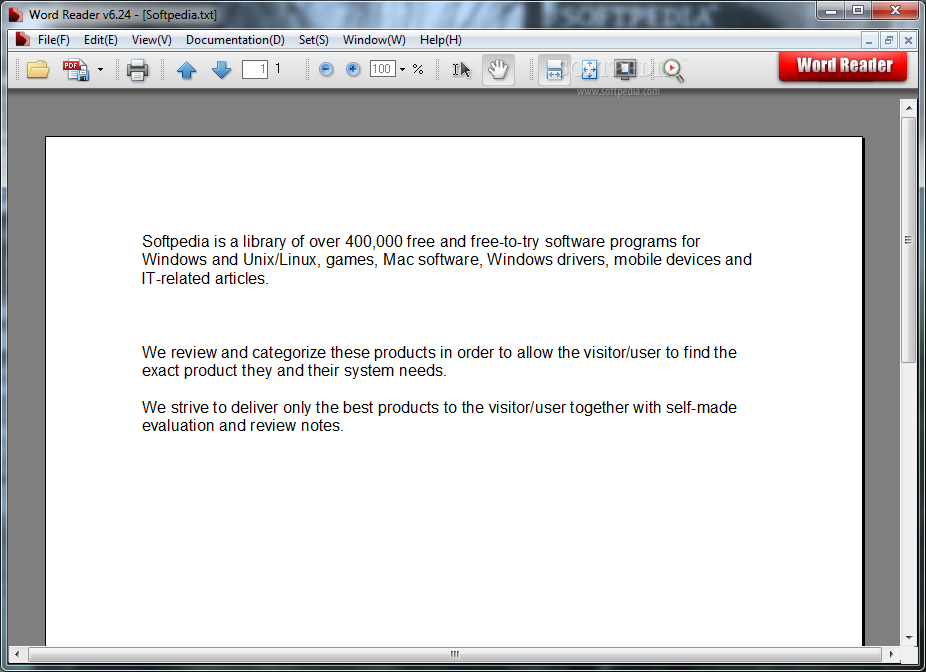Toggle fit width page view
The width and height of the screenshot is (926, 672).
tap(554, 70)
